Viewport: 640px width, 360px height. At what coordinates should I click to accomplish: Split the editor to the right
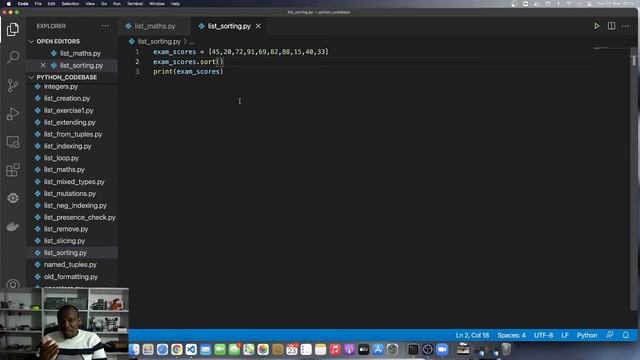[611, 26]
